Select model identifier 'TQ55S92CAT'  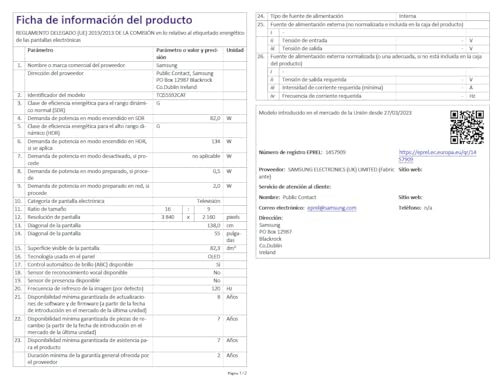pos(171,95)
